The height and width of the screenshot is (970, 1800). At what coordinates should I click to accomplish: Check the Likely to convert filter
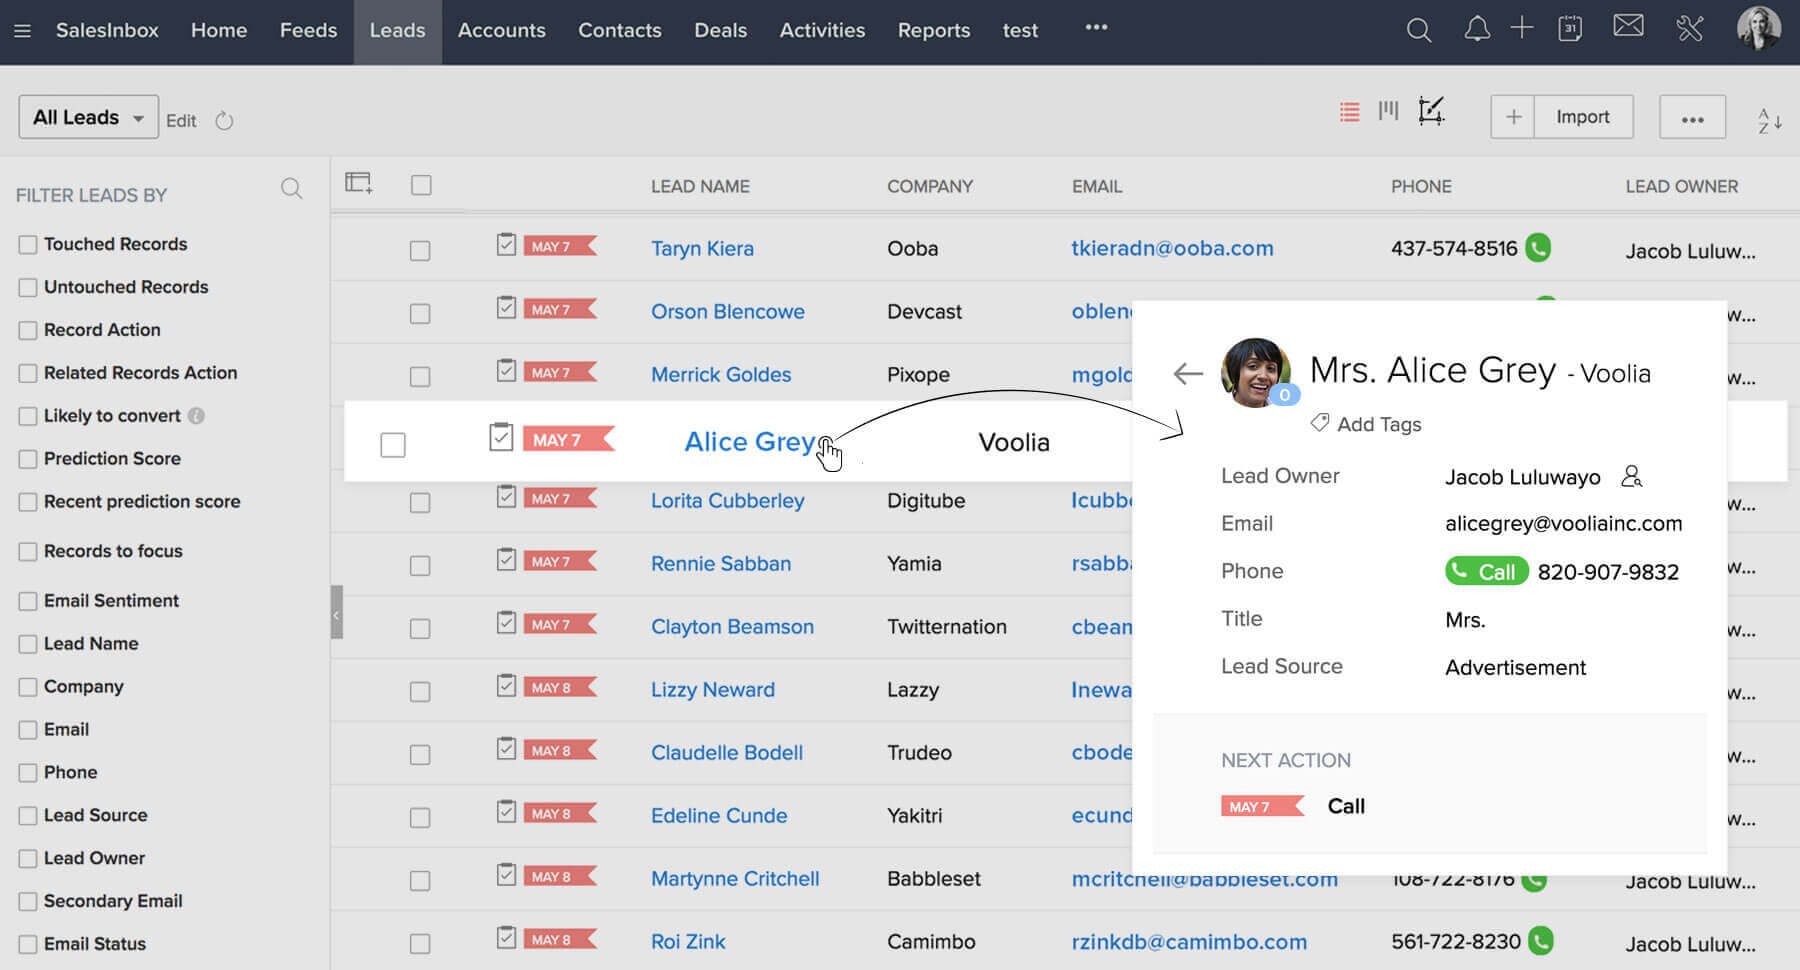[28, 416]
